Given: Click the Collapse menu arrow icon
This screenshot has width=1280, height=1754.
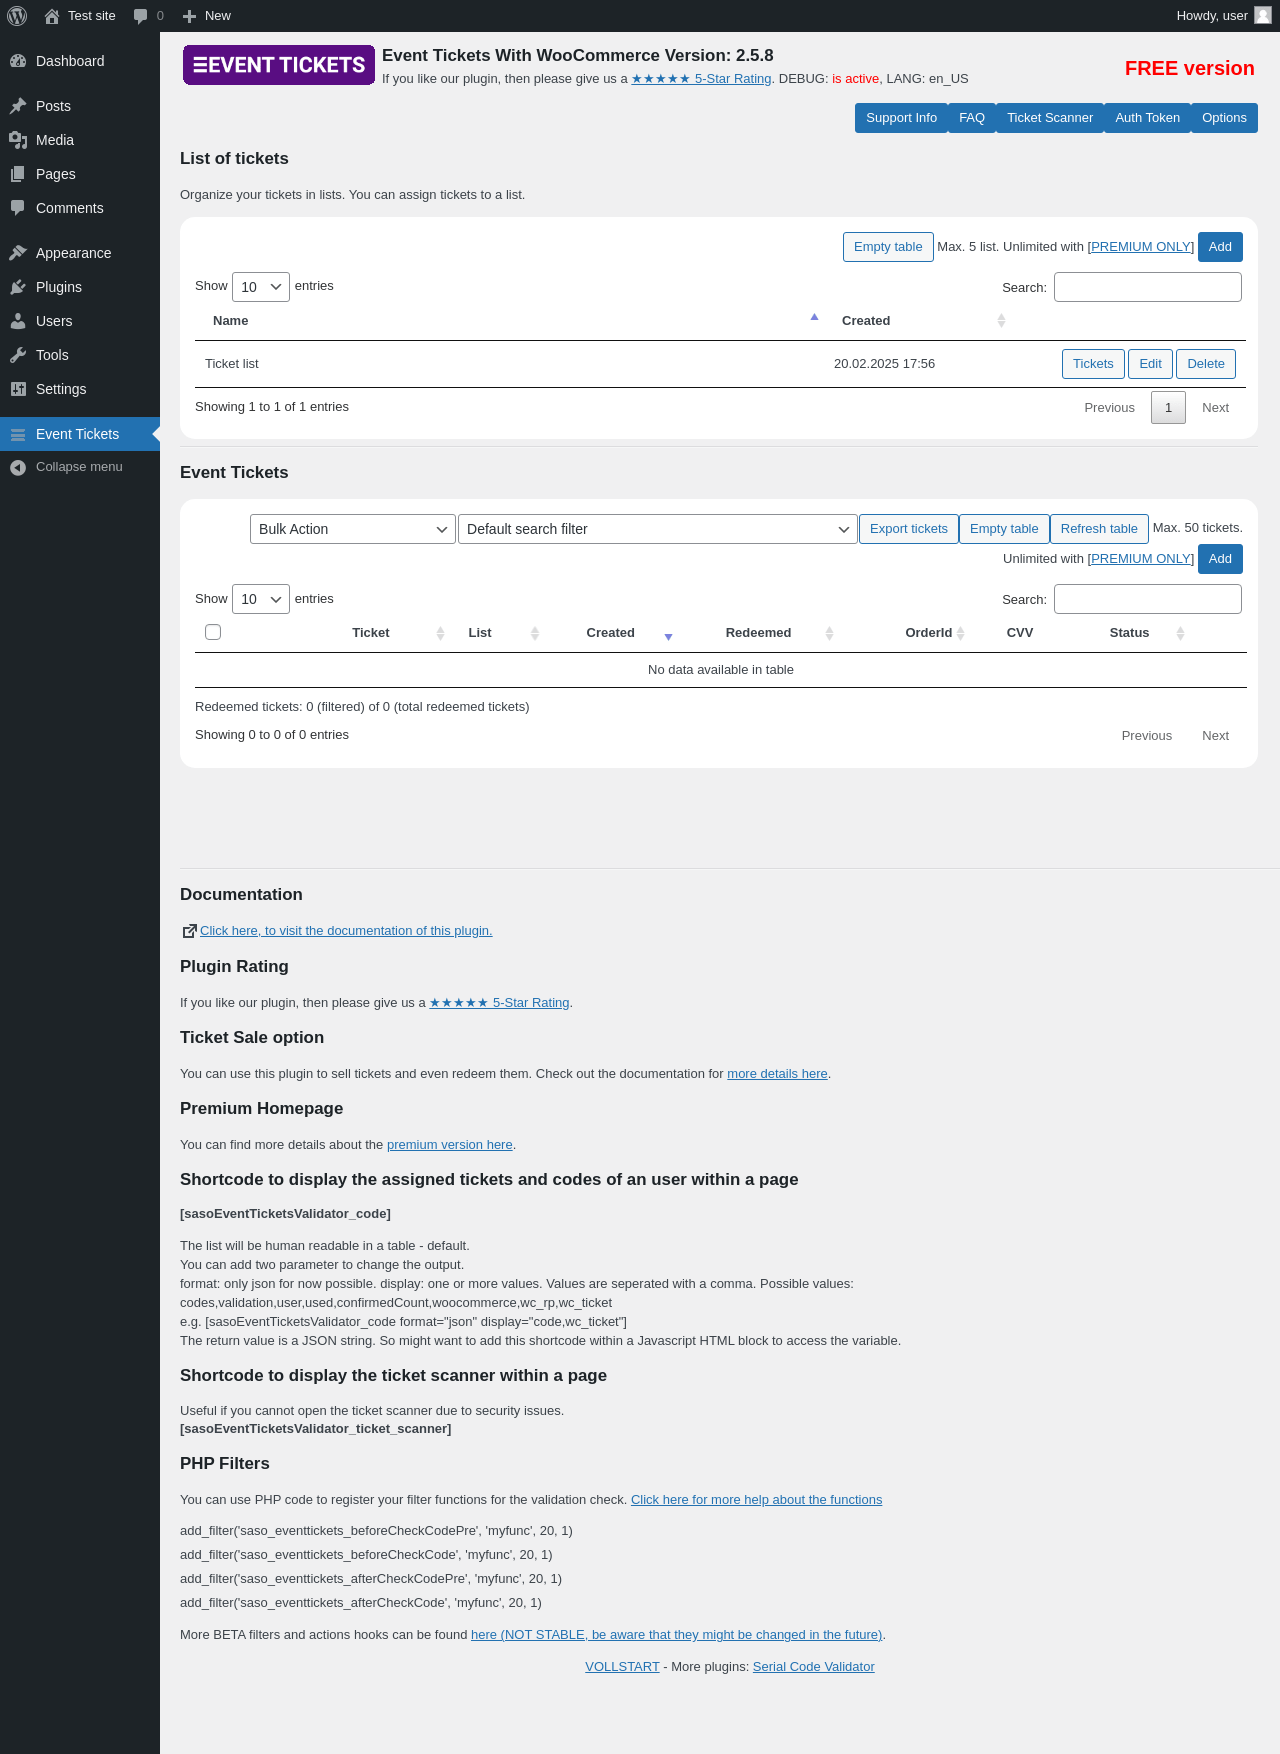Looking at the screenshot, I should 18,467.
